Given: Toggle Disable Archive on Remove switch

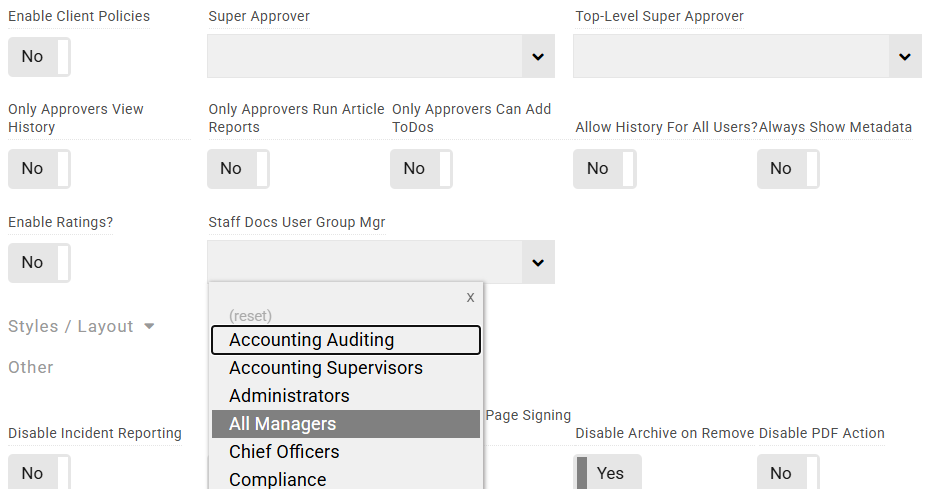Looking at the screenshot, I should tap(608, 473).
